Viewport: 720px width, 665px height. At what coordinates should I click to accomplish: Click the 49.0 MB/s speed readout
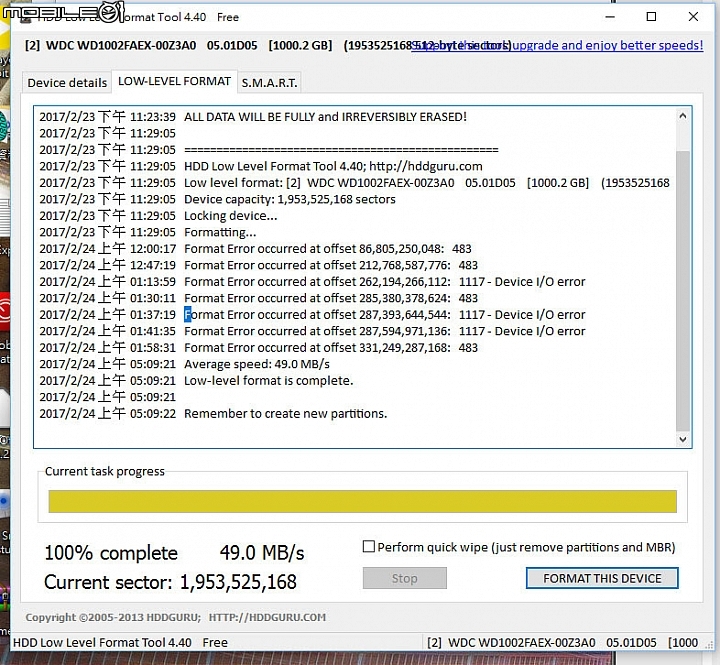coord(262,553)
